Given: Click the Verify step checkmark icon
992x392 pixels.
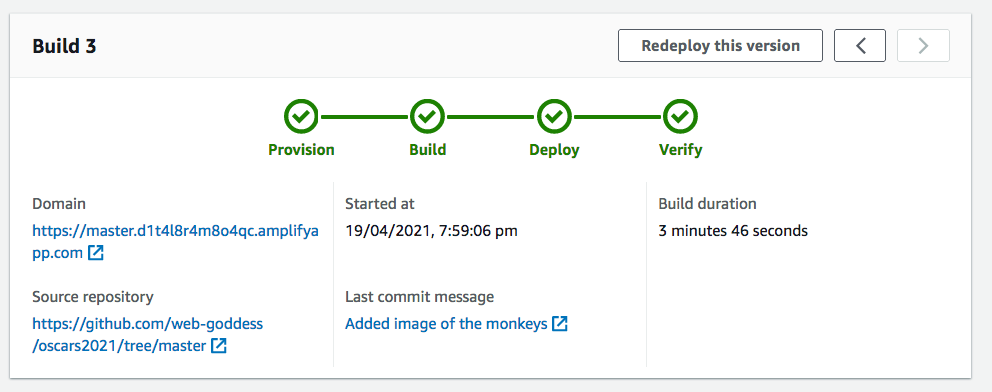Looking at the screenshot, I should tap(680, 117).
